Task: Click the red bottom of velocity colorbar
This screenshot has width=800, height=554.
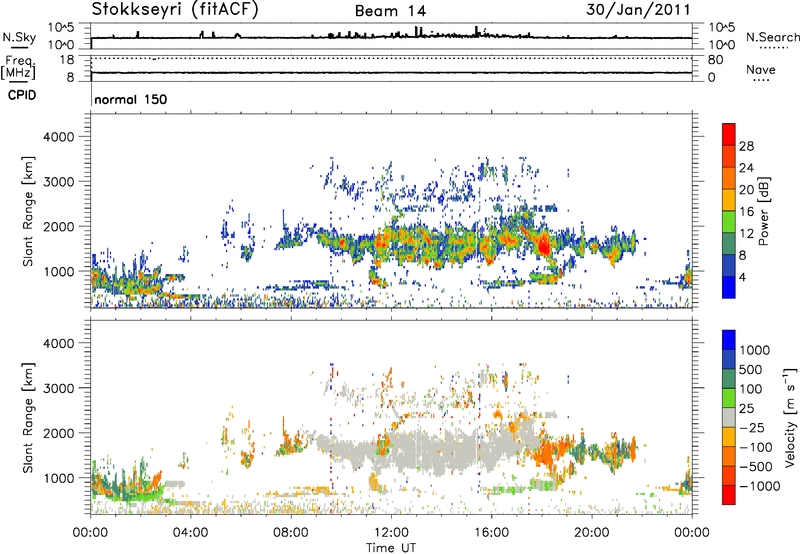Action: 729,495
